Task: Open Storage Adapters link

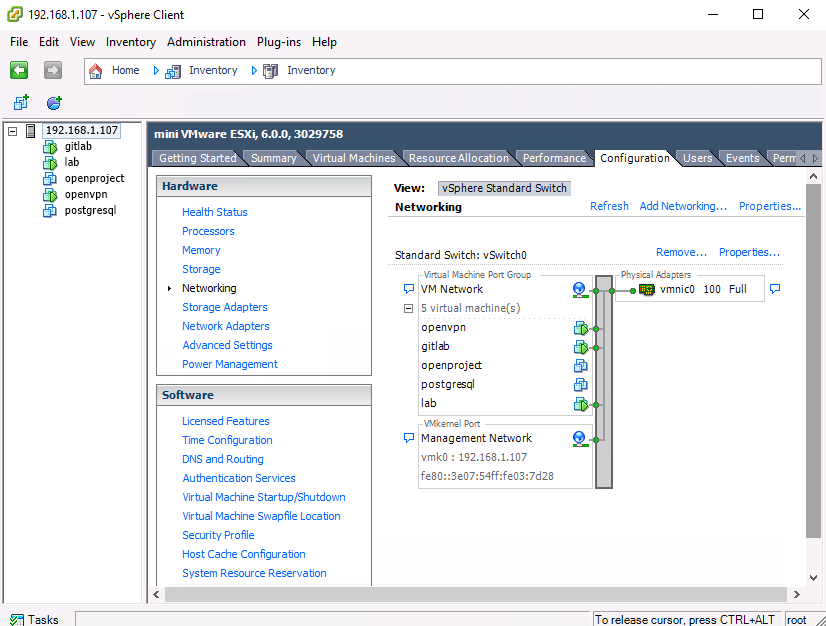Action: pos(224,307)
